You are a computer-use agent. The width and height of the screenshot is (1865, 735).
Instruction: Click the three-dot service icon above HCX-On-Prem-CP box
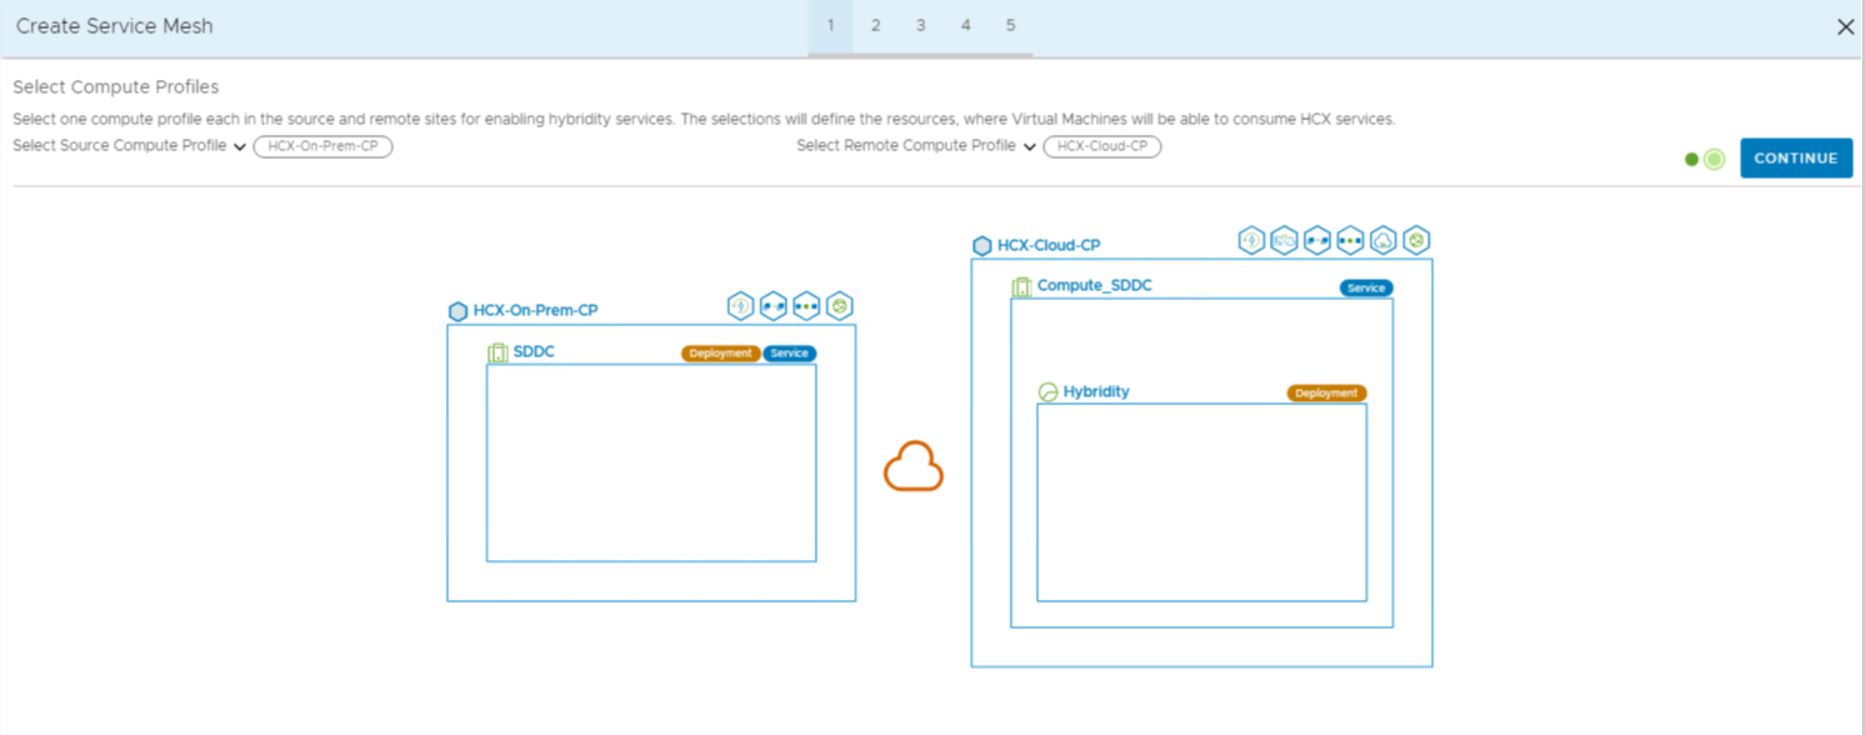click(x=806, y=306)
